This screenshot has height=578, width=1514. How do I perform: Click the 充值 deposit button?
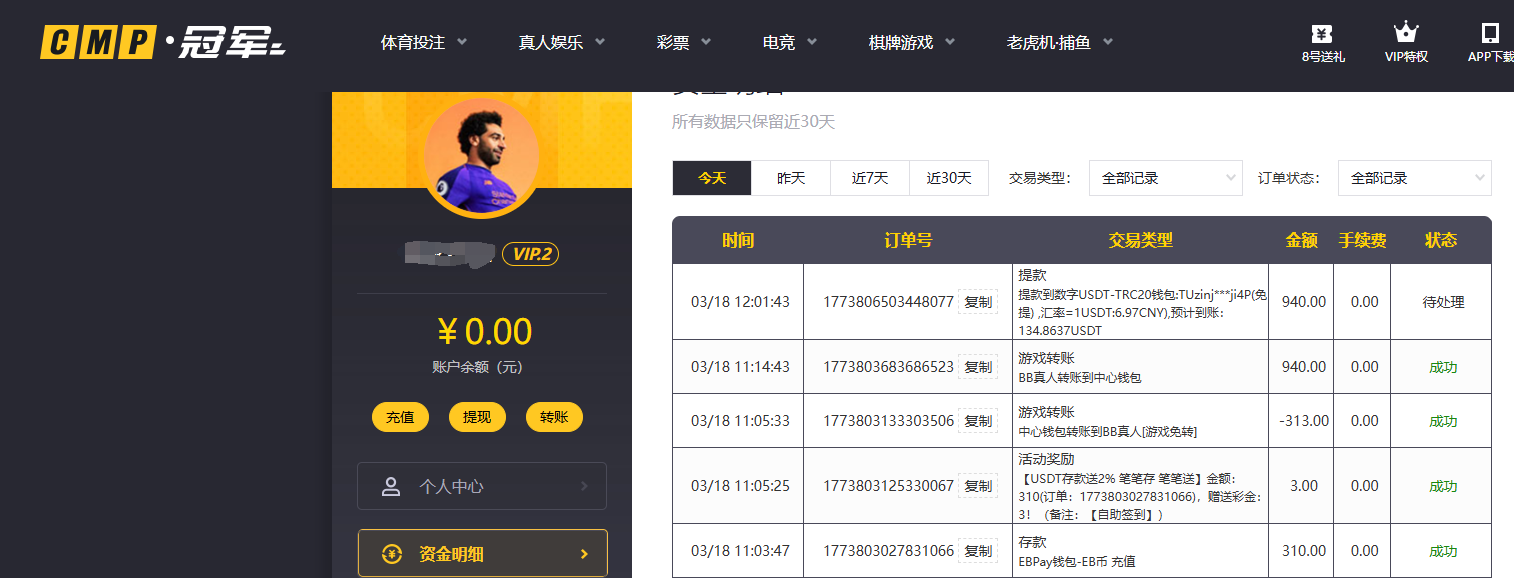point(400,417)
